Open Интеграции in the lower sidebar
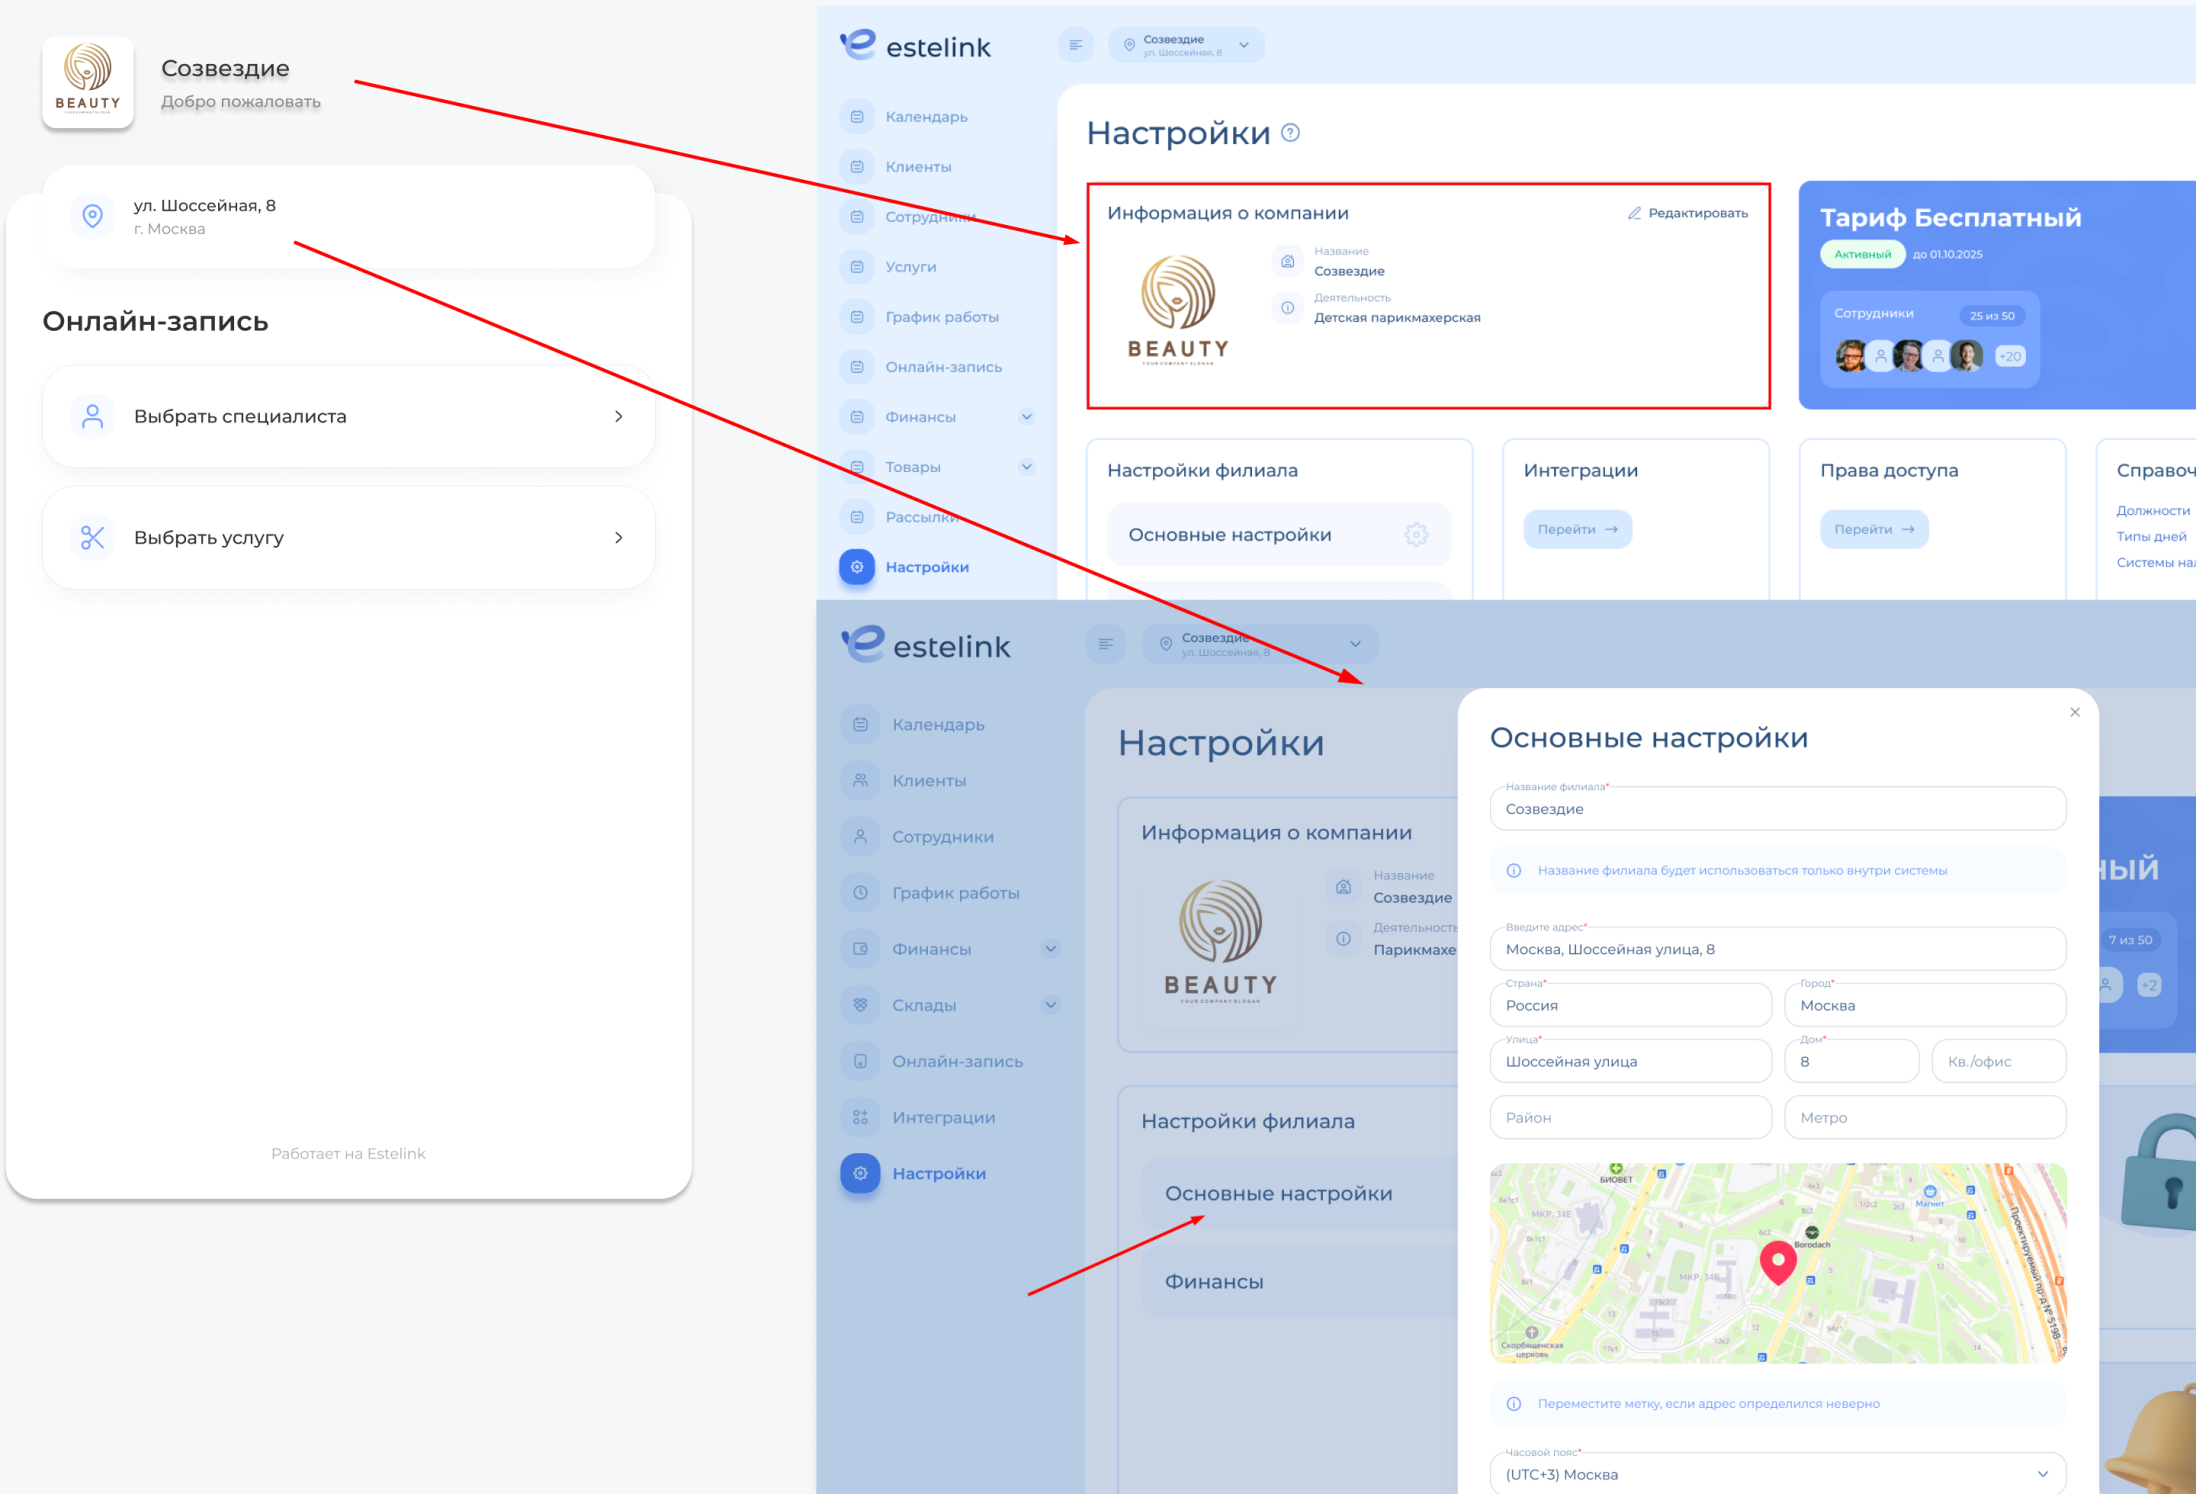The width and height of the screenshot is (2196, 1494). coord(943,1117)
